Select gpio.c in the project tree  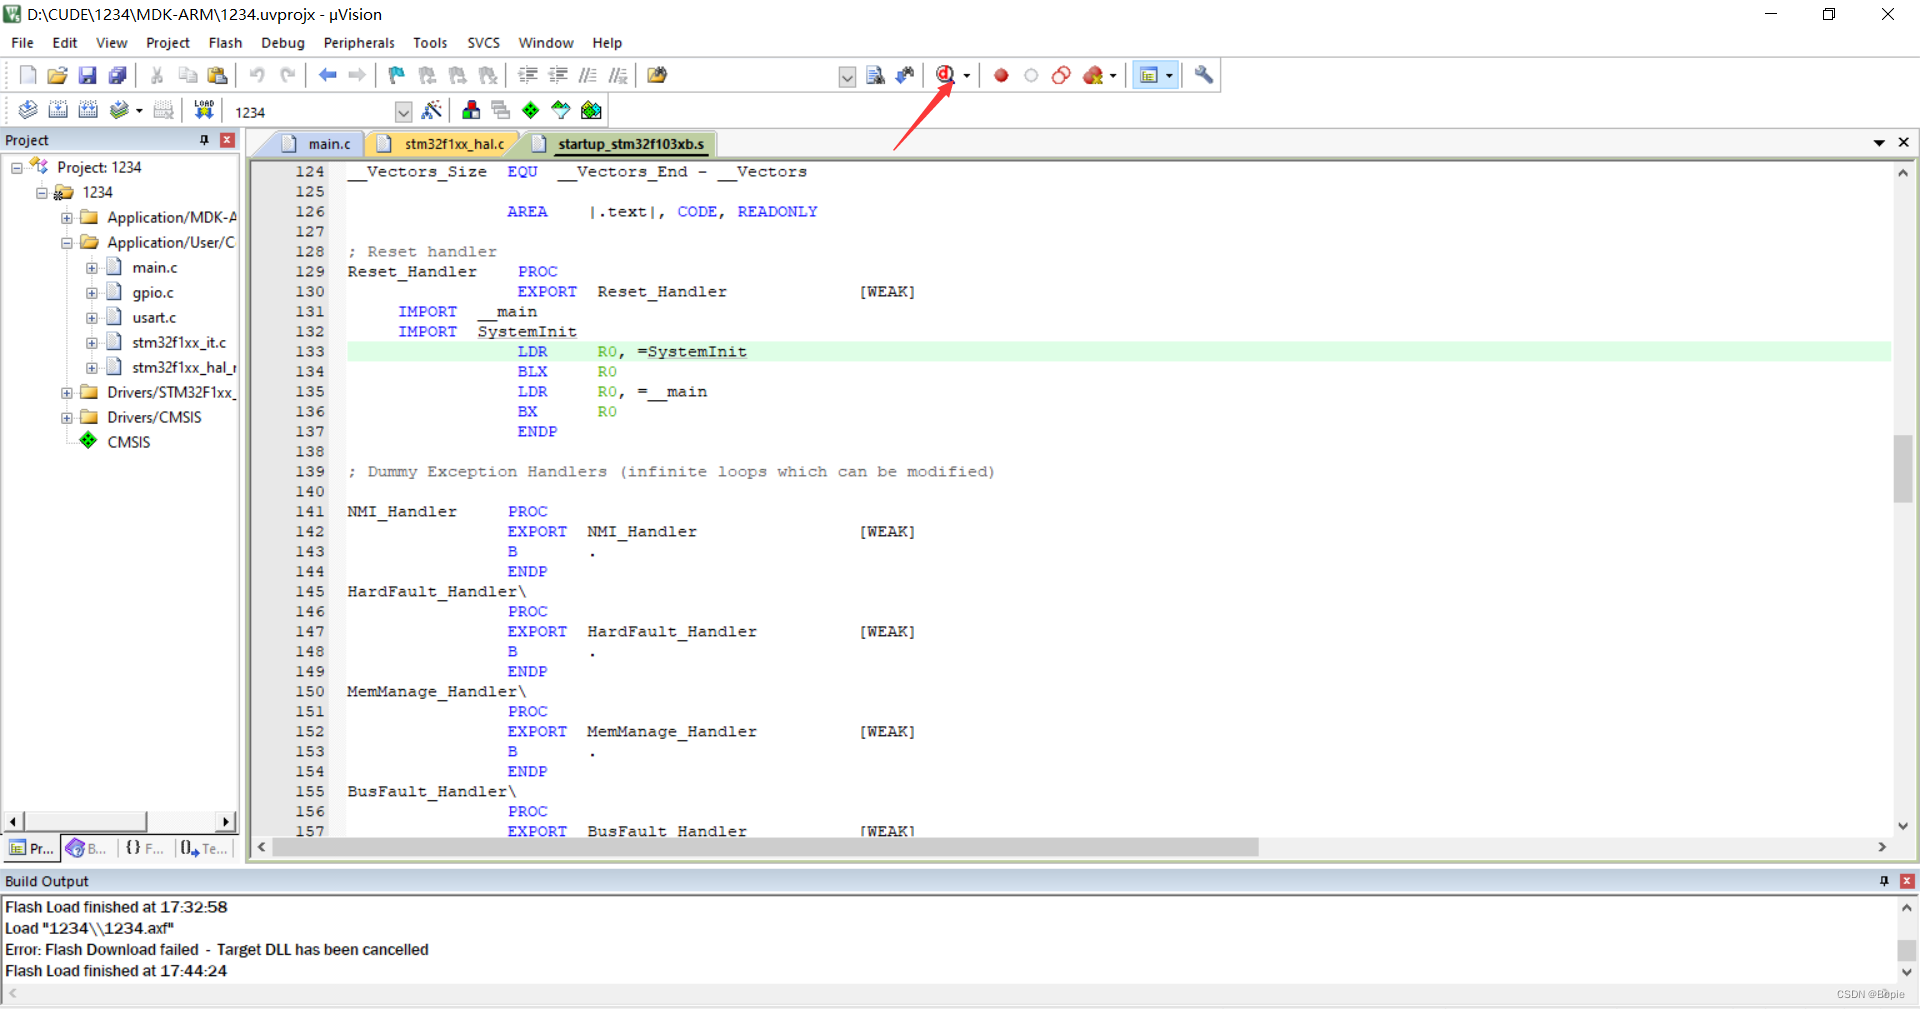point(153,293)
